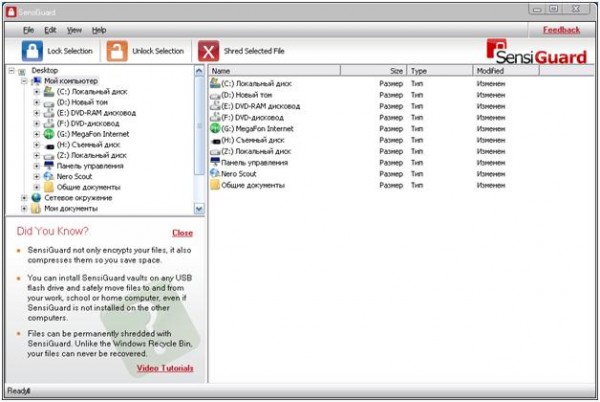The image size is (600, 402).
Task: Click the Nero Scout icon in the tree
Action: pyautogui.click(x=49, y=176)
